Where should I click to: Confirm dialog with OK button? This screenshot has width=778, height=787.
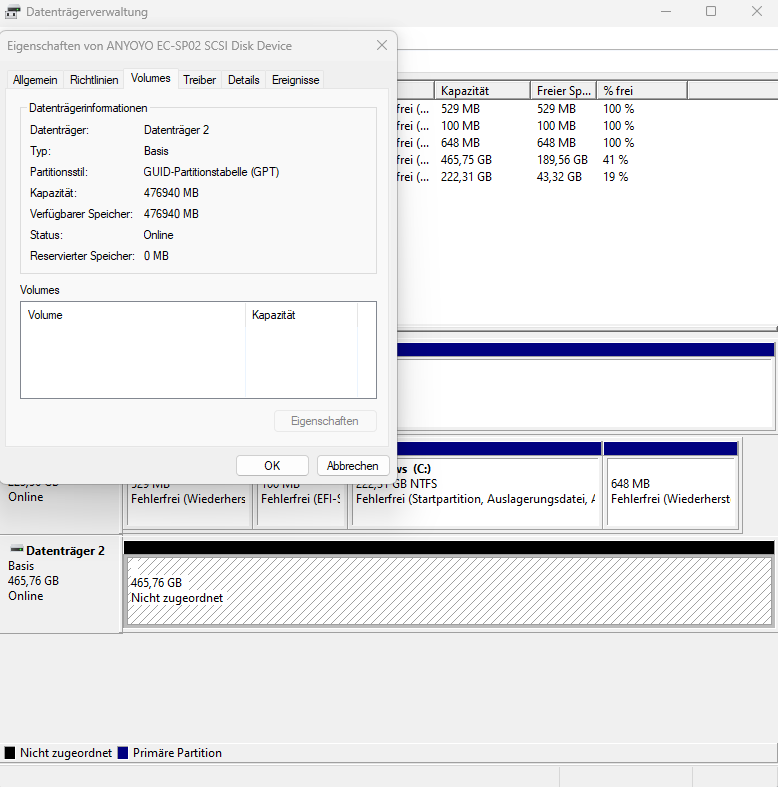tap(272, 466)
